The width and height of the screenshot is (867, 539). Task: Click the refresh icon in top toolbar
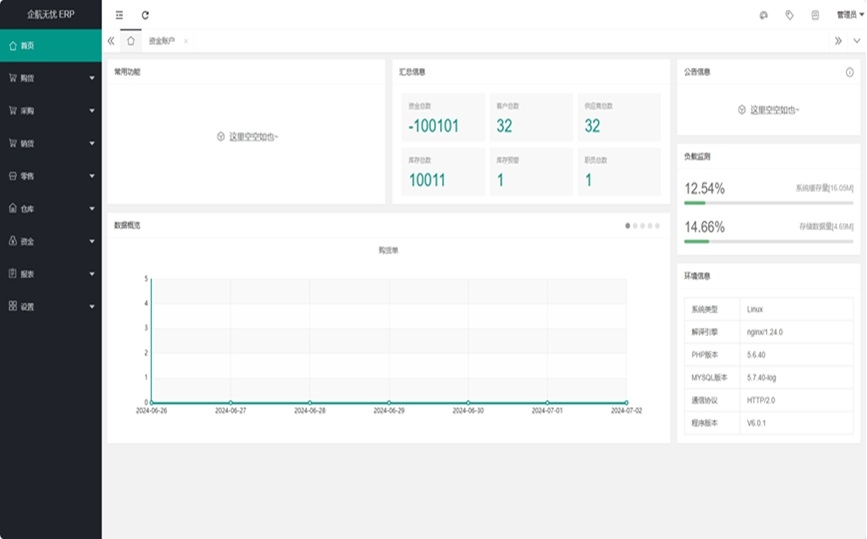click(x=145, y=15)
